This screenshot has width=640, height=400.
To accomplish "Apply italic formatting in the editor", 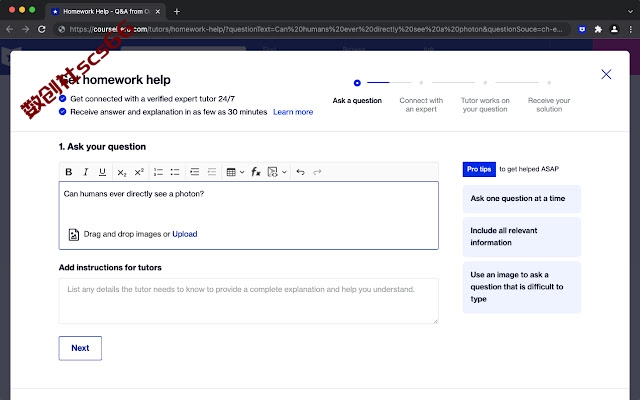I will (x=85, y=172).
